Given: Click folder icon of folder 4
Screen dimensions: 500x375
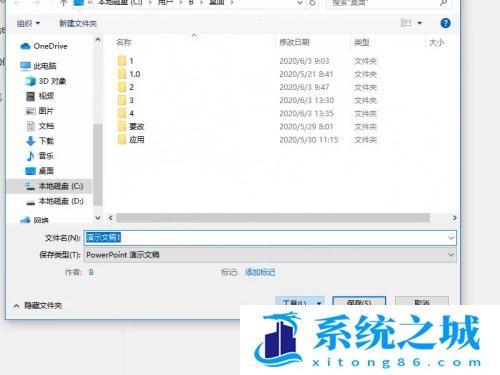Looking at the screenshot, I should pos(122,113).
